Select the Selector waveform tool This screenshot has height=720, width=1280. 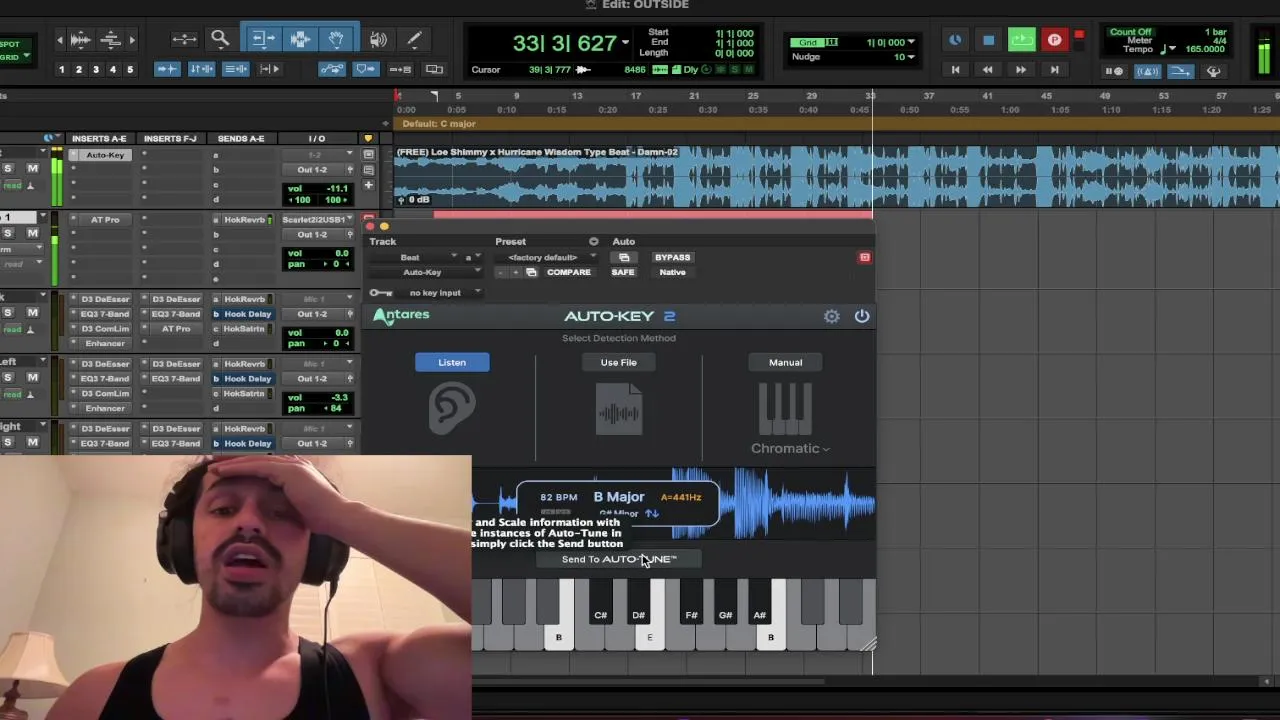[300, 40]
